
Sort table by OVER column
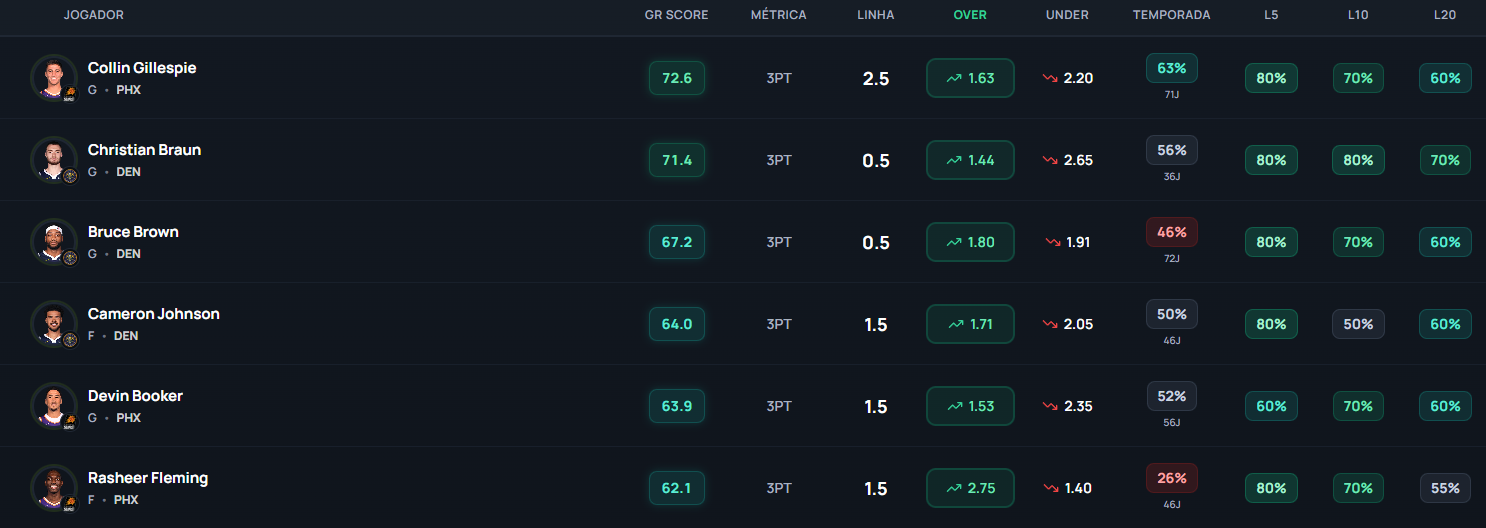pos(970,15)
